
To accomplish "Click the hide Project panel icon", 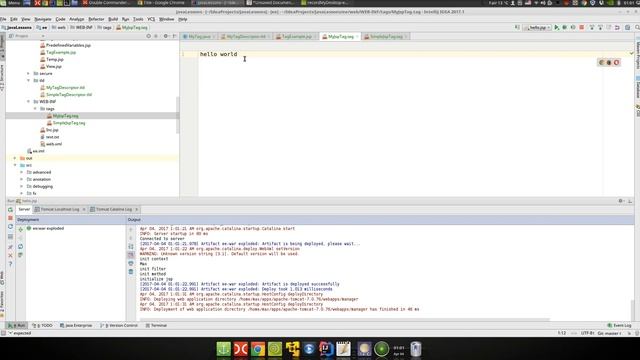I will coord(174,36).
